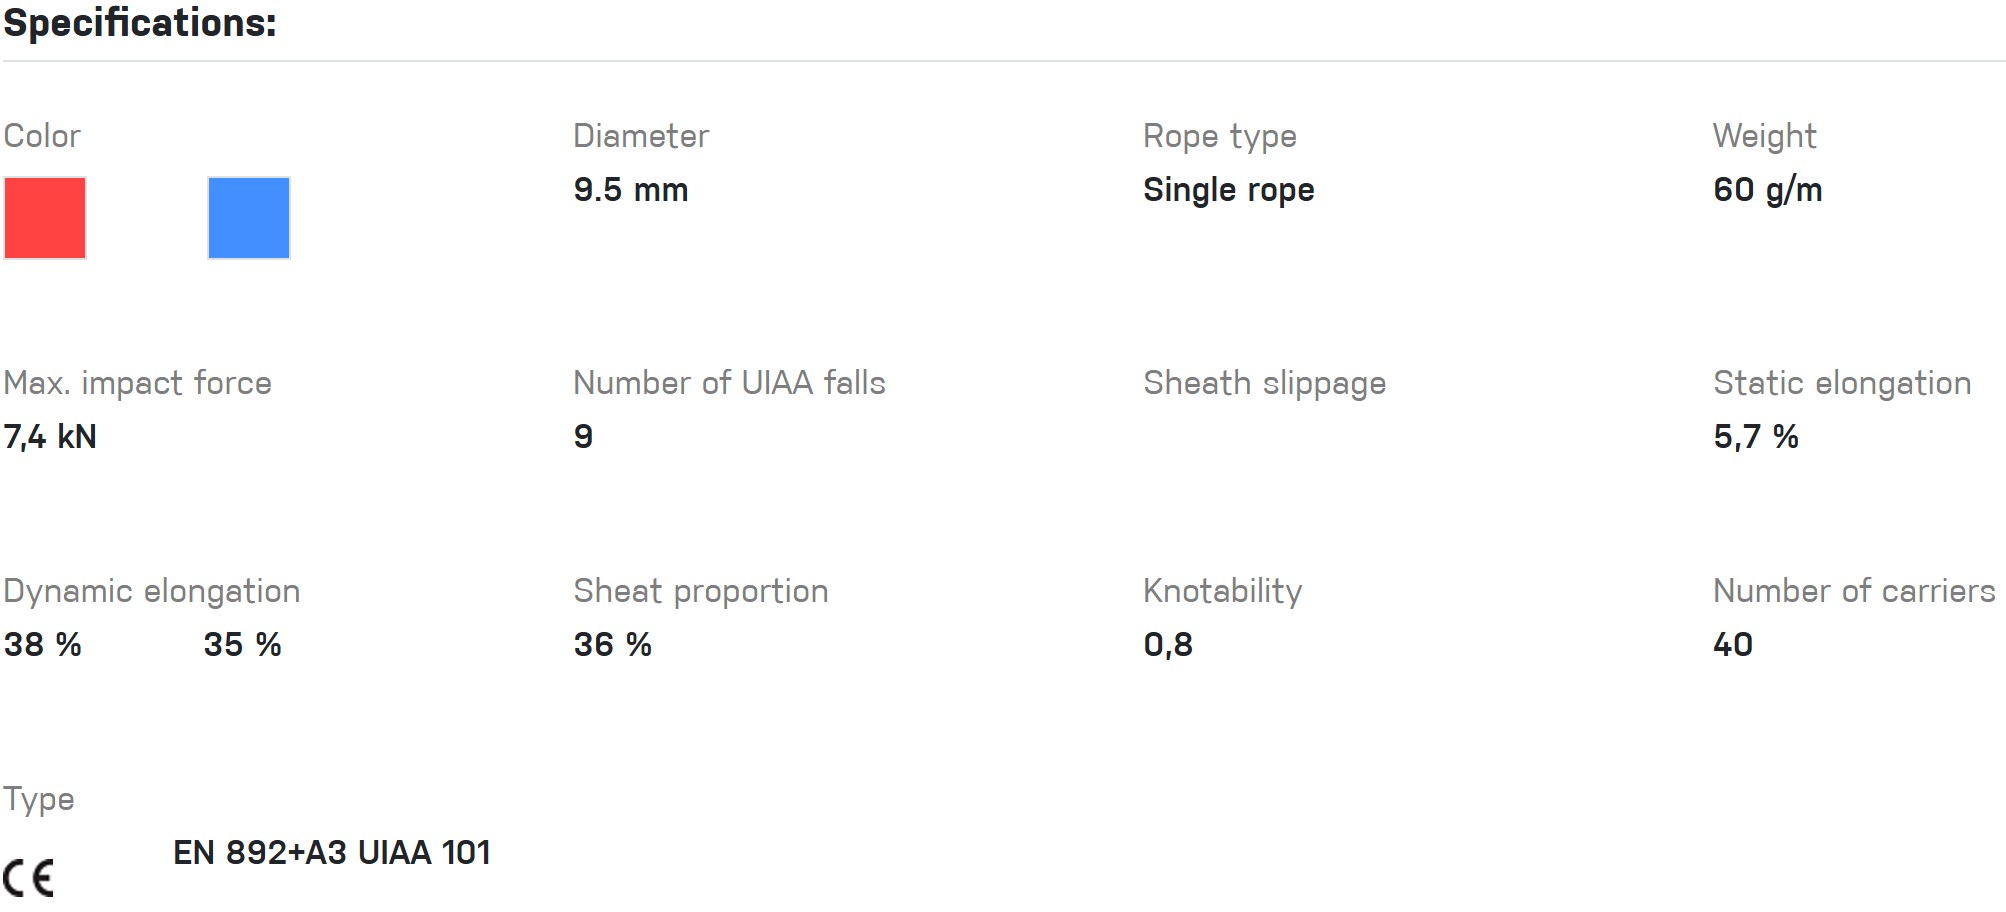The height and width of the screenshot is (912, 2006).
Task: Click the 5,7 % static elongation value
Action: click(1755, 437)
